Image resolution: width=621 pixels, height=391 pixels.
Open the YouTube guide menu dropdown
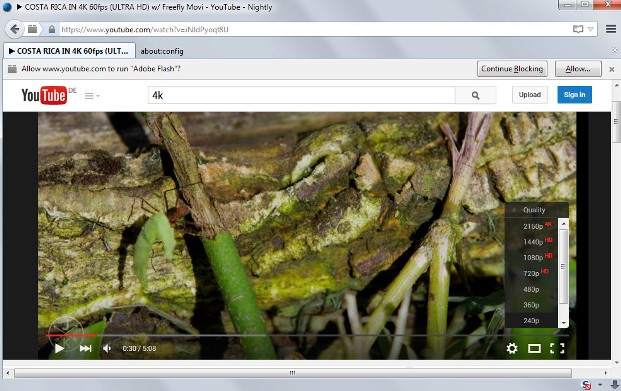tap(92, 96)
